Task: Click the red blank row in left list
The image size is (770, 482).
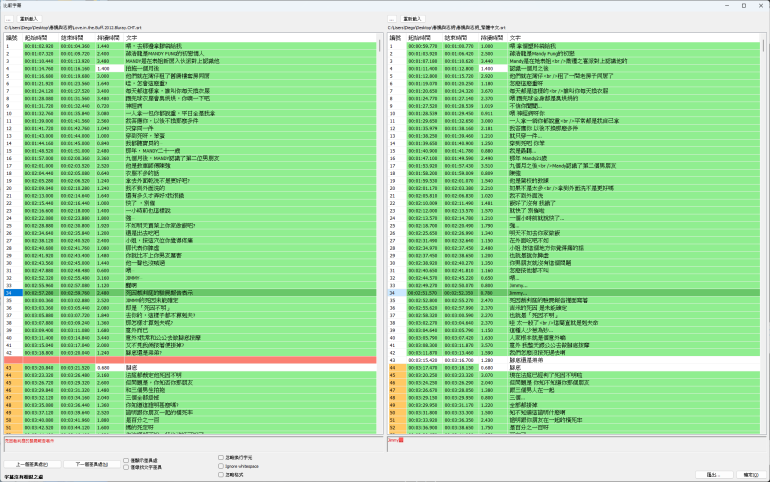Action: 190,360
